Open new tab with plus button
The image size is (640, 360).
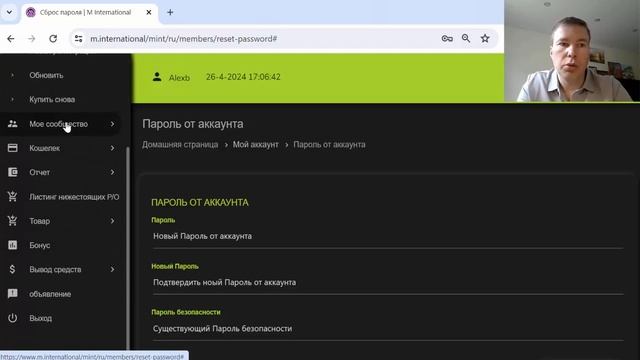coord(170,12)
